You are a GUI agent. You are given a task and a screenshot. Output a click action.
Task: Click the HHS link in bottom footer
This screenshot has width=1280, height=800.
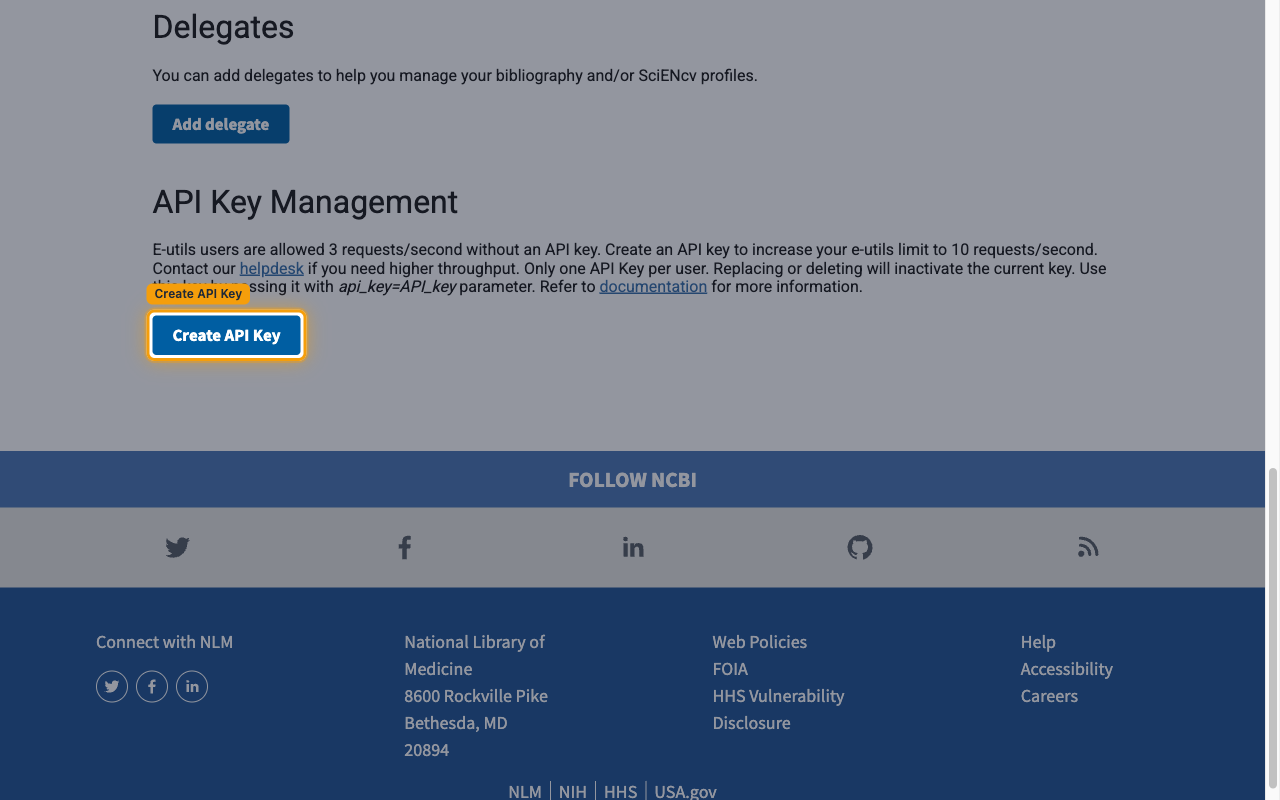coord(621,791)
